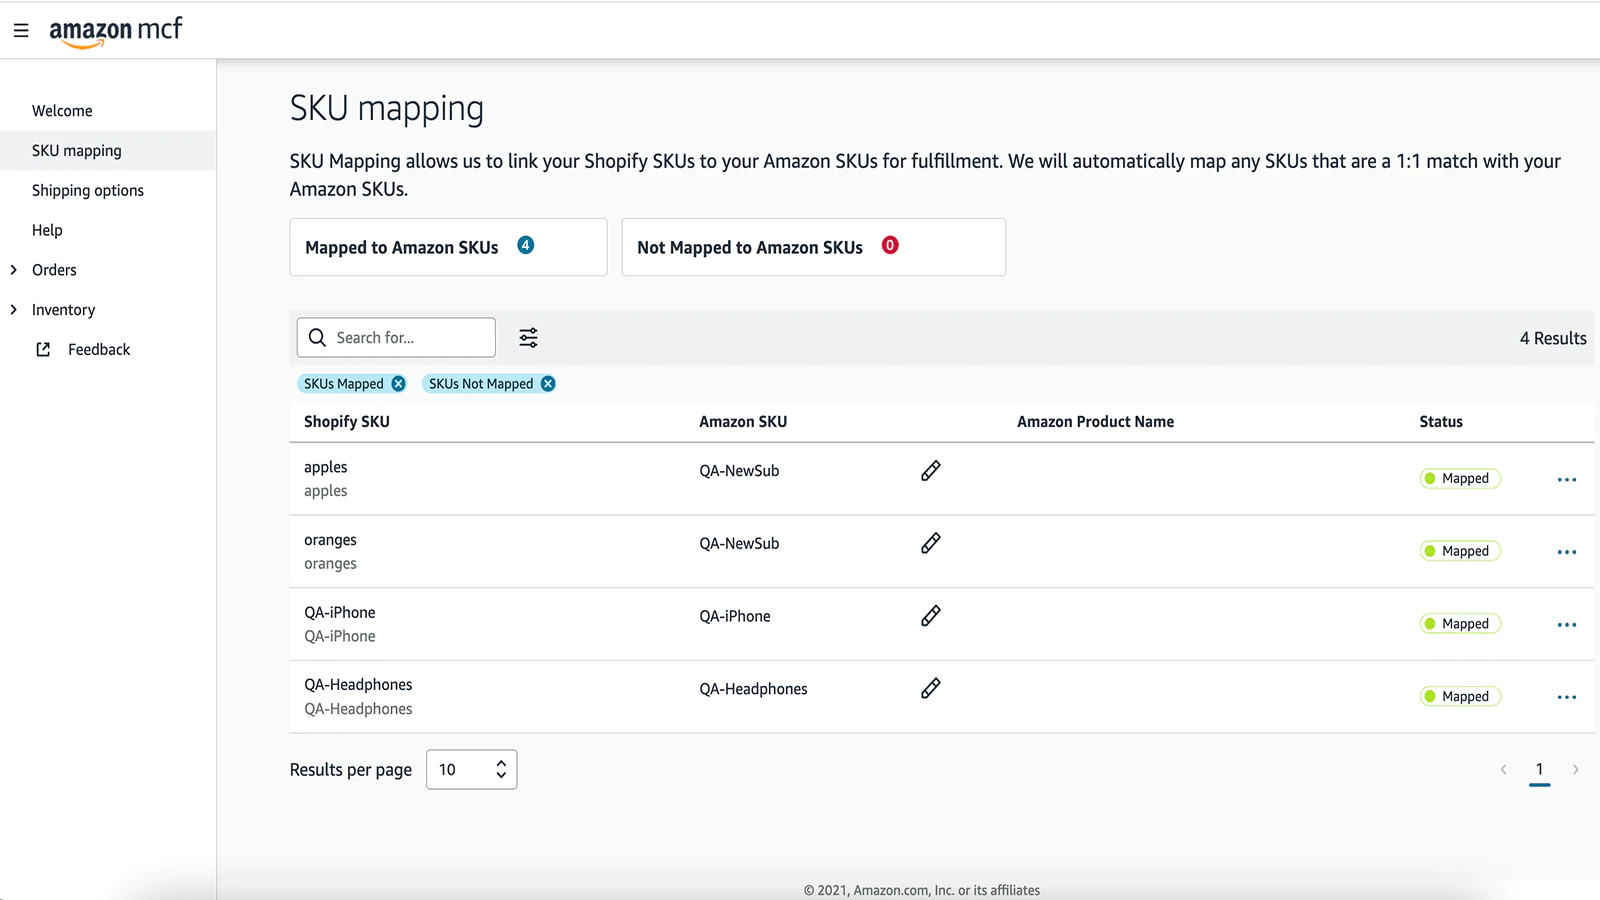Image resolution: width=1600 pixels, height=900 pixels.
Task: Remove the SKUs Mapped filter chip
Action: point(398,384)
